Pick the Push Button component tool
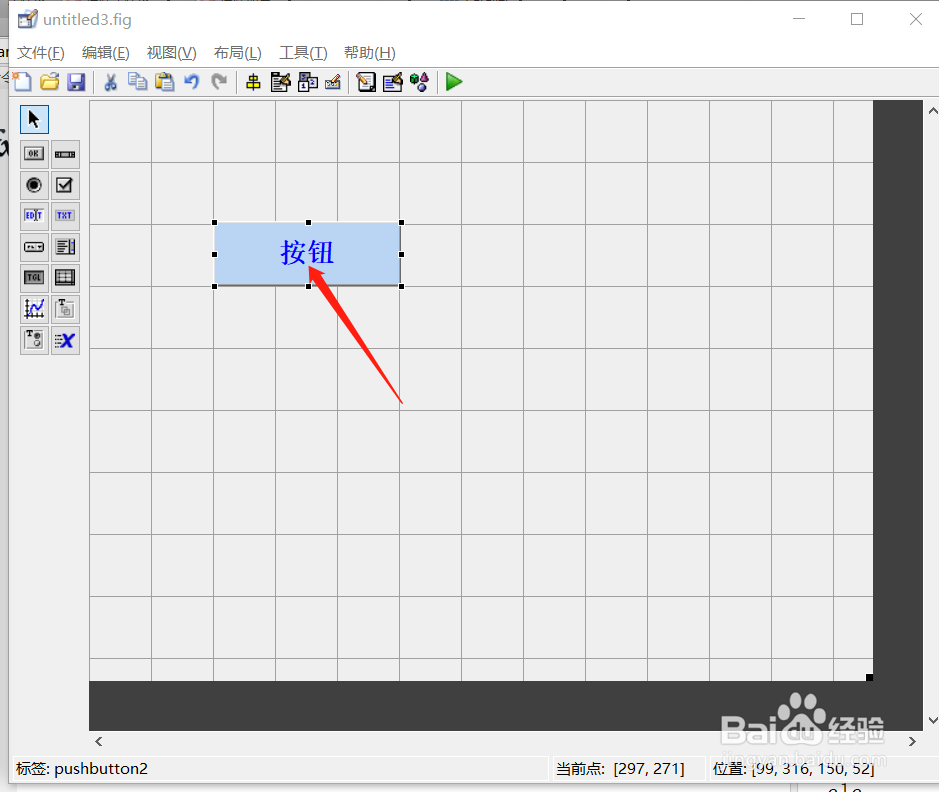The image size is (939, 792). [34, 154]
